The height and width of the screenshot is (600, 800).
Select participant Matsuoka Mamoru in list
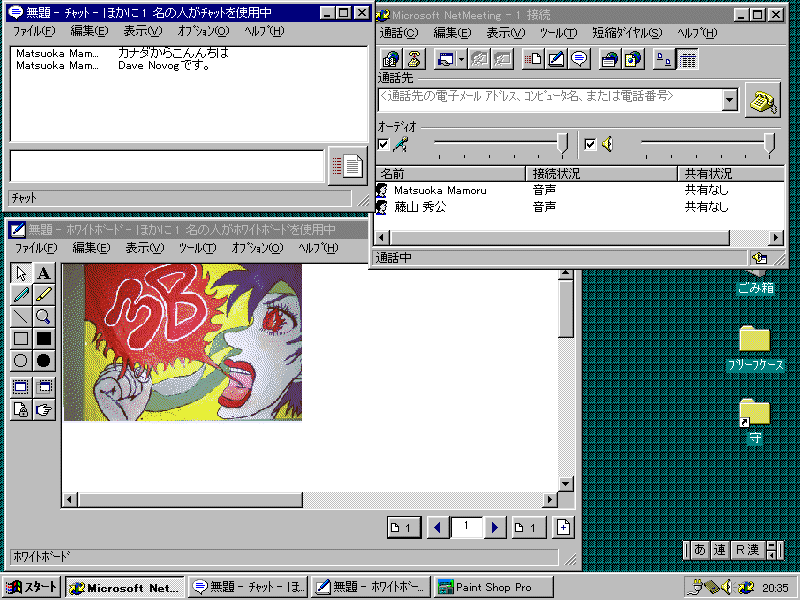[440, 190]
